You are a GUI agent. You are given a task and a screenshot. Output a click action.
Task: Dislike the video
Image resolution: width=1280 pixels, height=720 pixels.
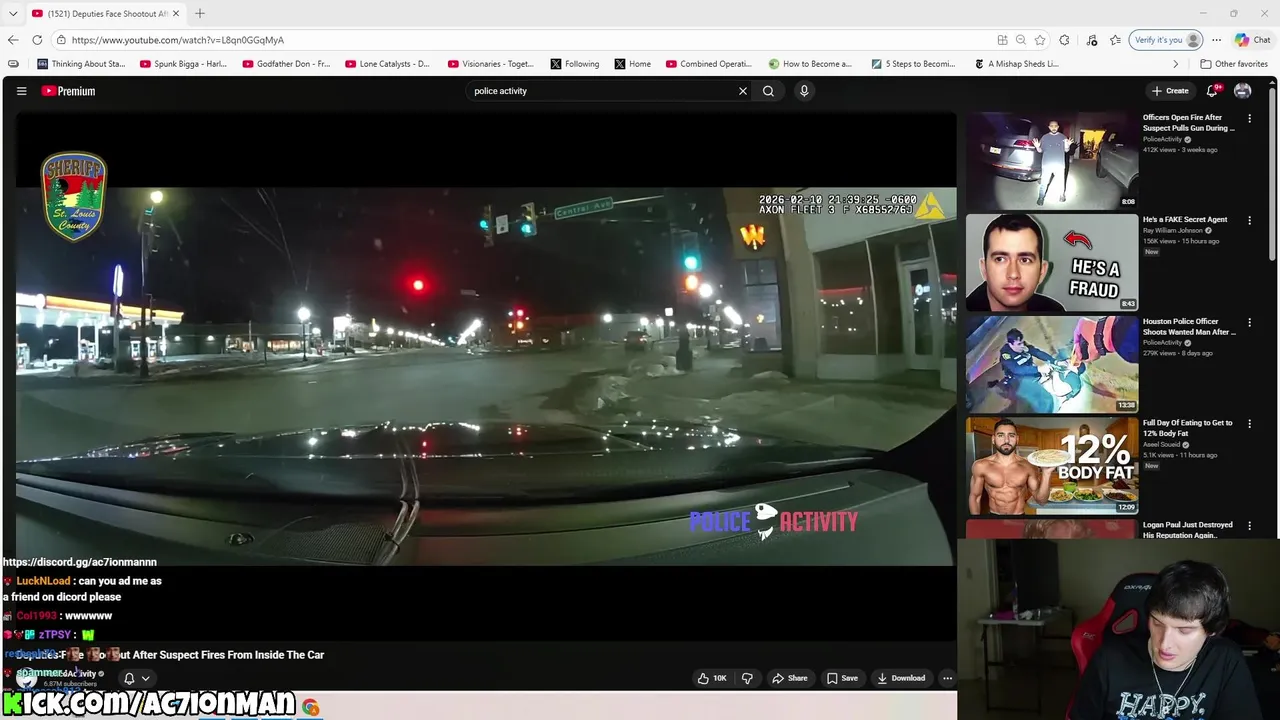pyautogui.click(x=747, y=678)
